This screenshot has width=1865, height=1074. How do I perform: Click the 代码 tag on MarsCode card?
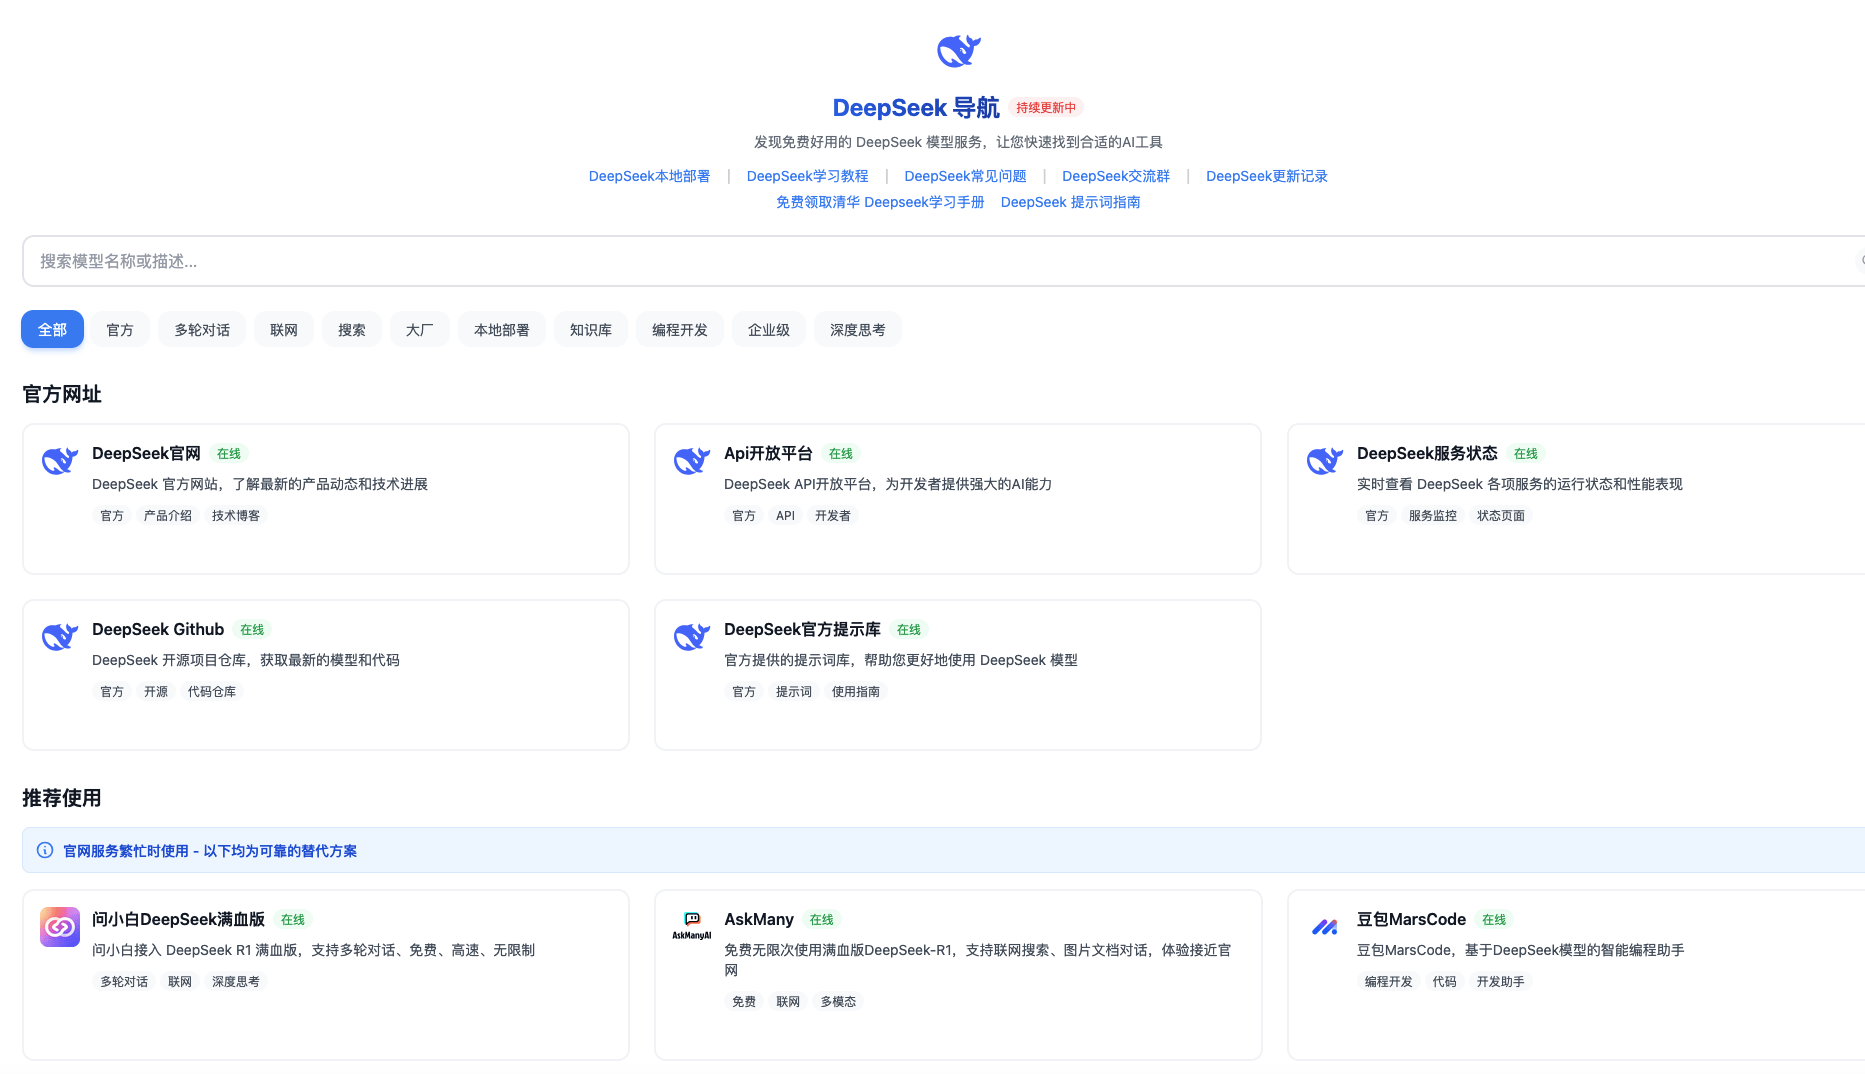click(x=1445, y=982)
